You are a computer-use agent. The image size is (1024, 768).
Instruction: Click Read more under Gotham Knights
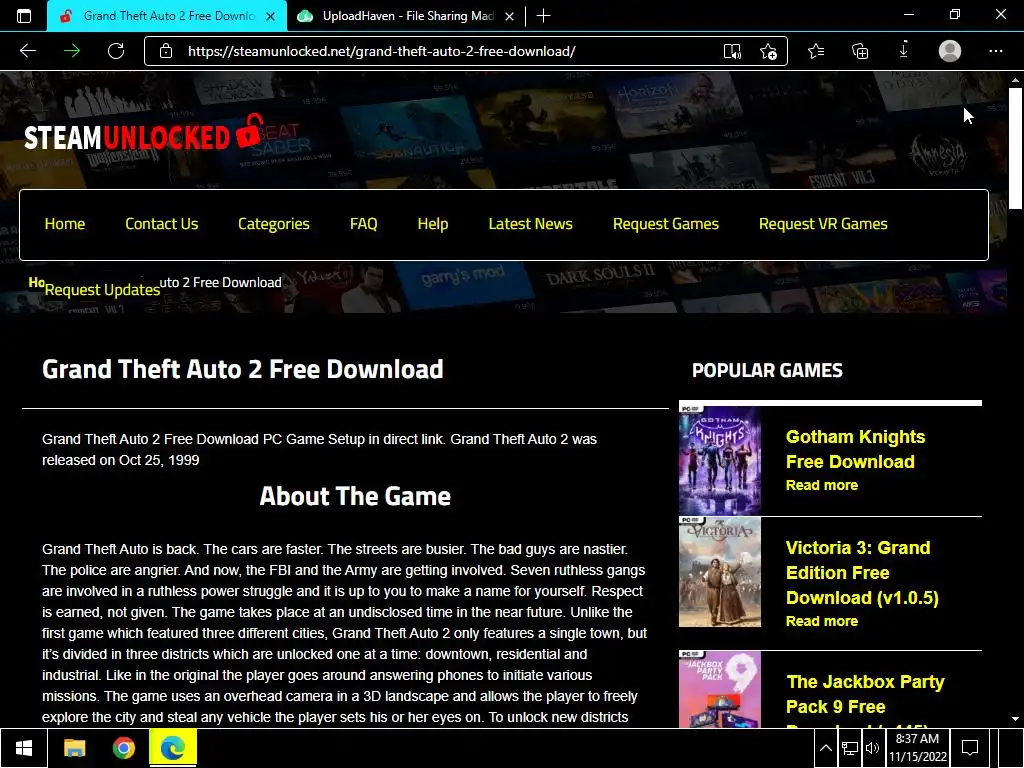point(822,485)
